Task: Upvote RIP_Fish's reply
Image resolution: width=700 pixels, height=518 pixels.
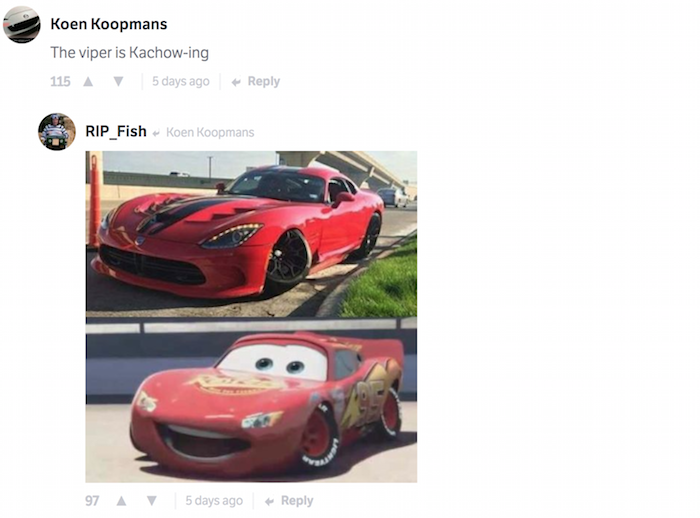Action: click(x=121, y=501)
